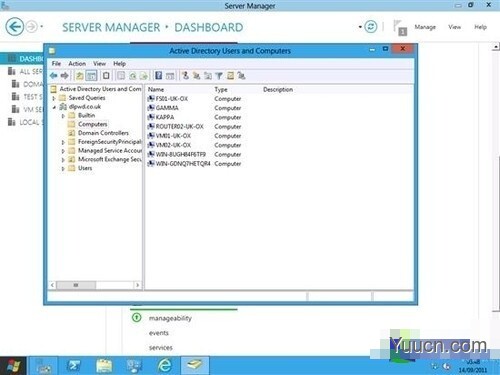Viewport: 500px width, 375px height.
Task: Click the events link on dashboard
Action: [159, 333]
